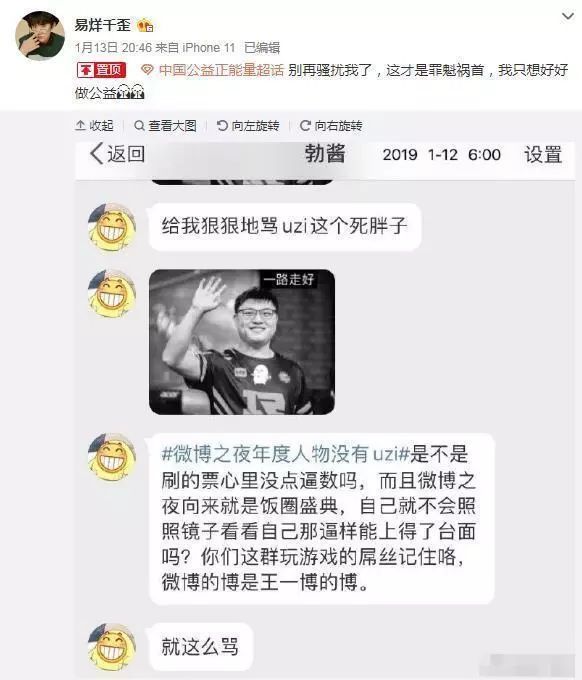
Task: Tap the 返回 back arrow in chat header
Action: (x=117, y=154)
